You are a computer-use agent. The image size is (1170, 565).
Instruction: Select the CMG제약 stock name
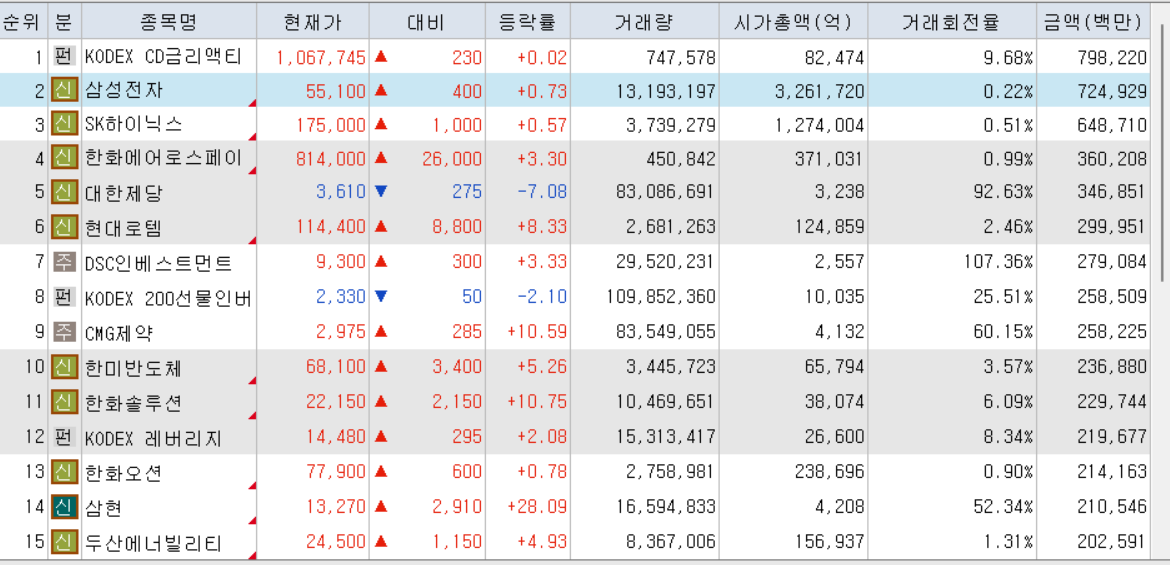pos(119,332)
